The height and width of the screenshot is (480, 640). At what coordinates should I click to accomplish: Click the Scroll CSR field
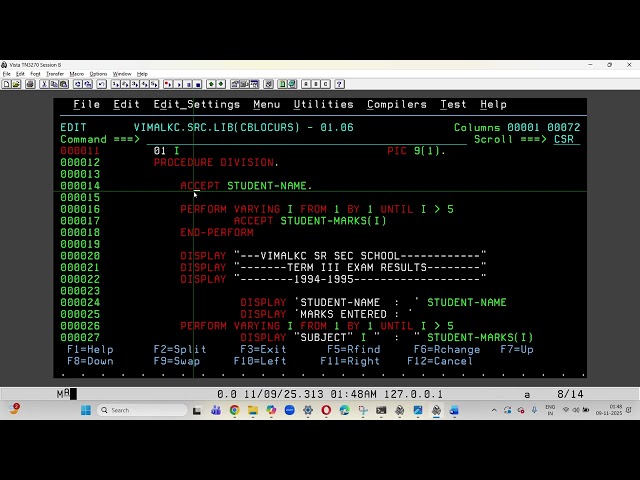(x=566, y=139)
